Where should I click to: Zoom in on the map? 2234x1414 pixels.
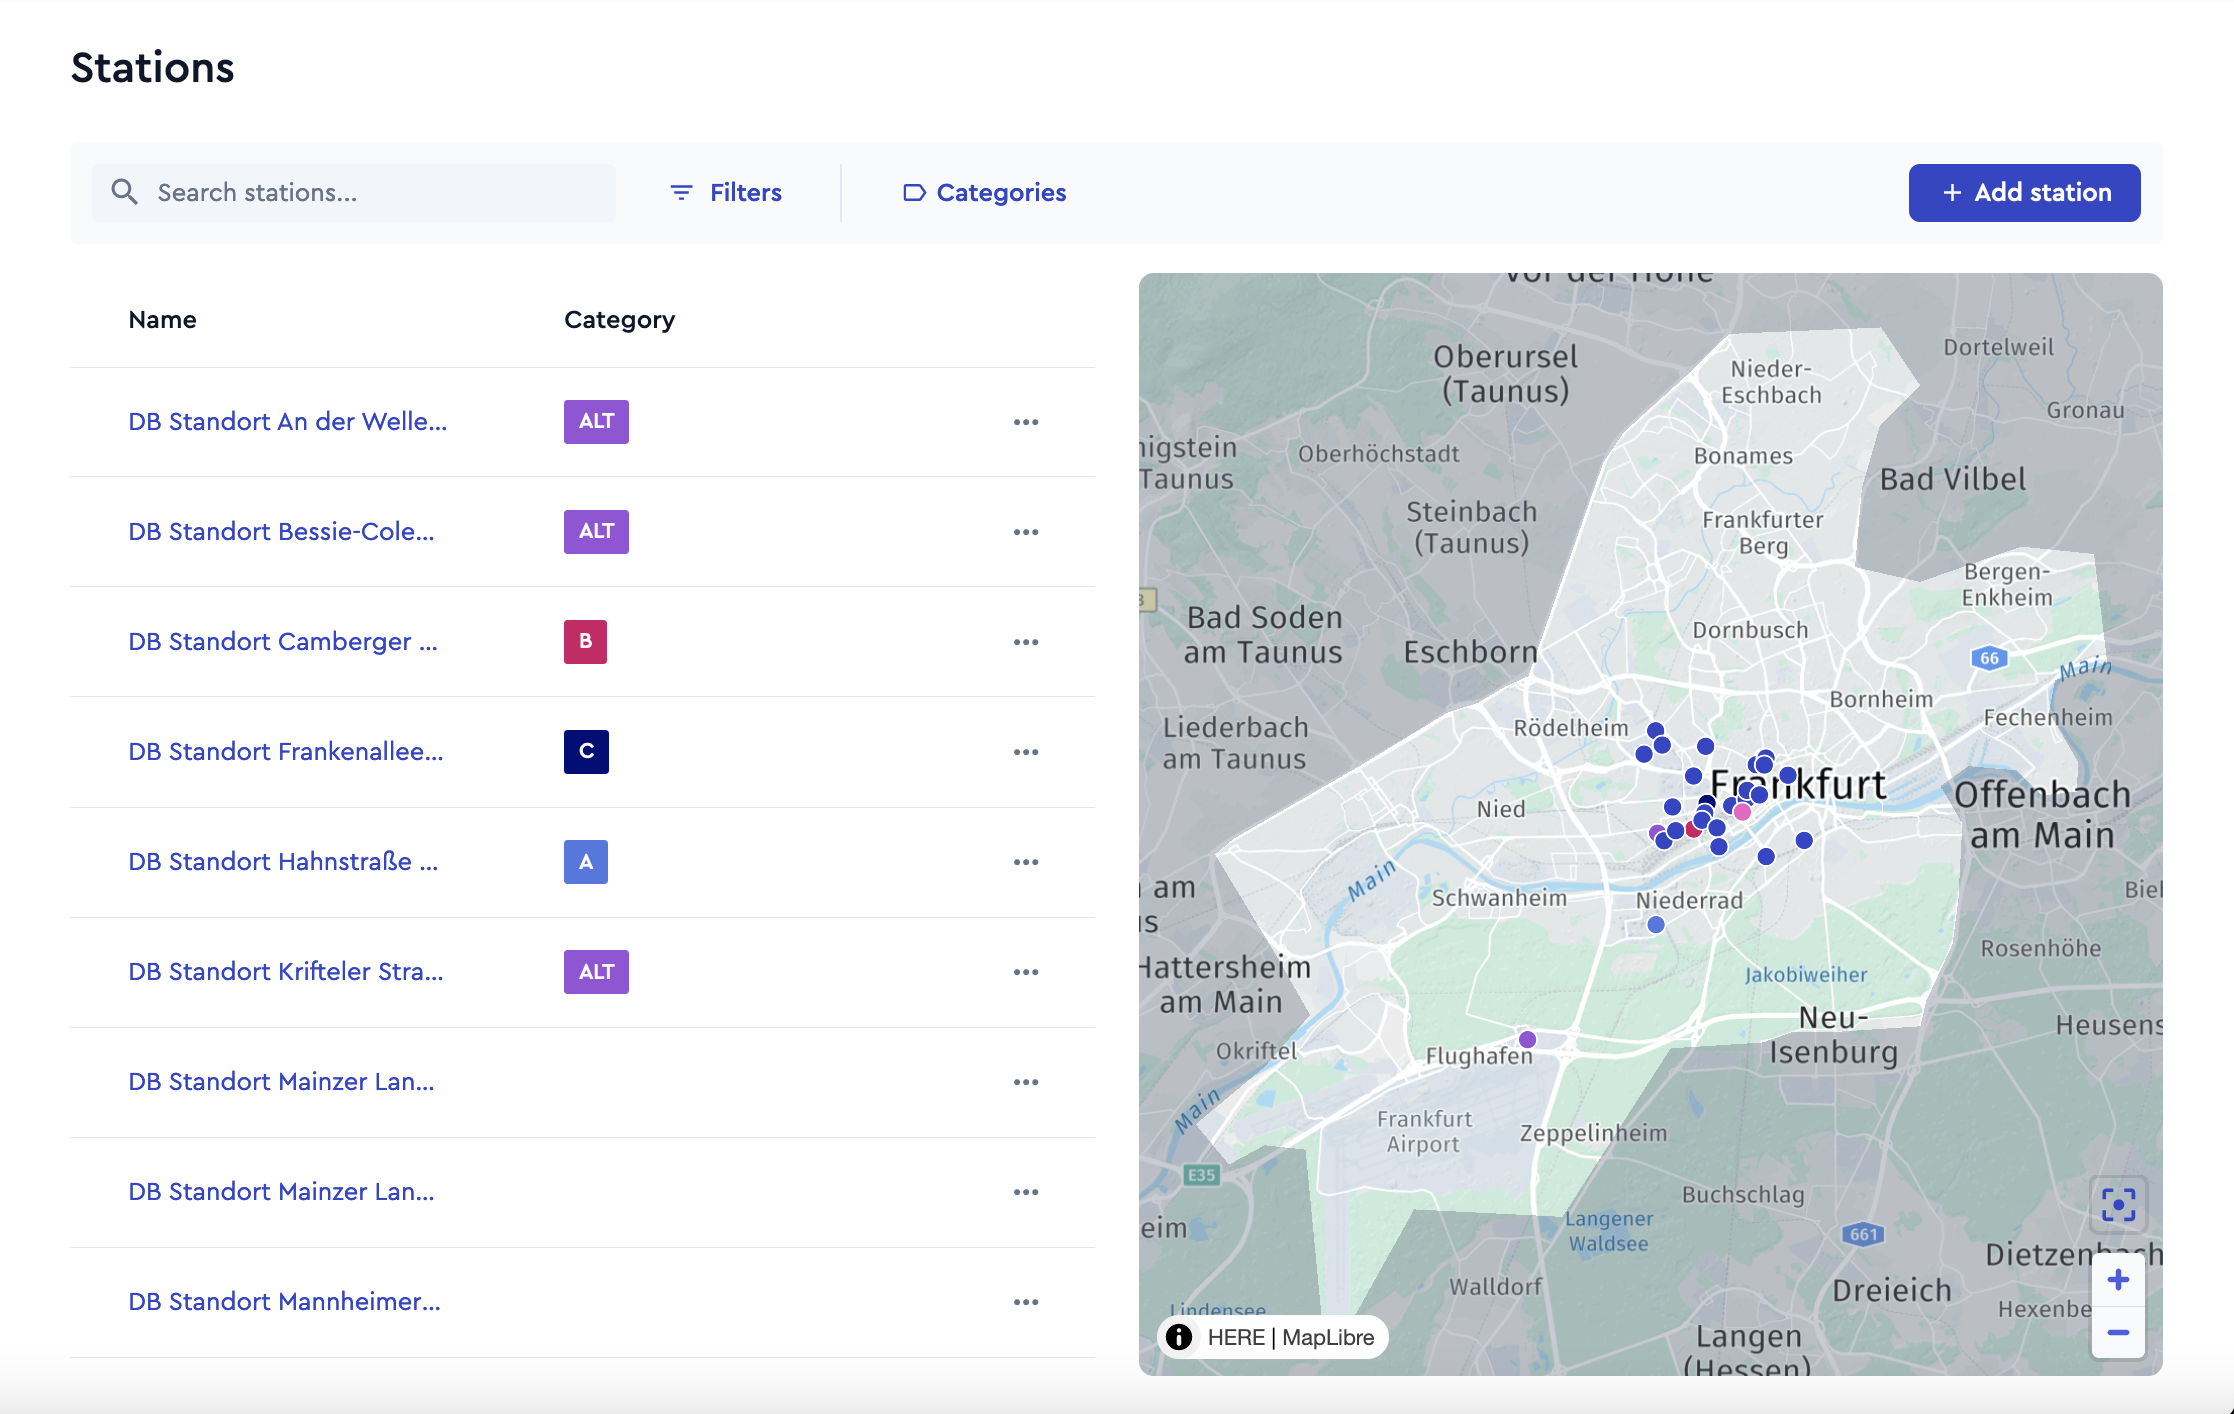tap(2118, 1280)
